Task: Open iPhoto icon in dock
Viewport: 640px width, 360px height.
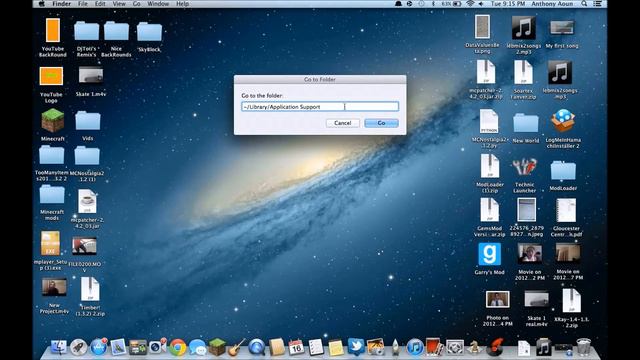Action: (376, 347)
